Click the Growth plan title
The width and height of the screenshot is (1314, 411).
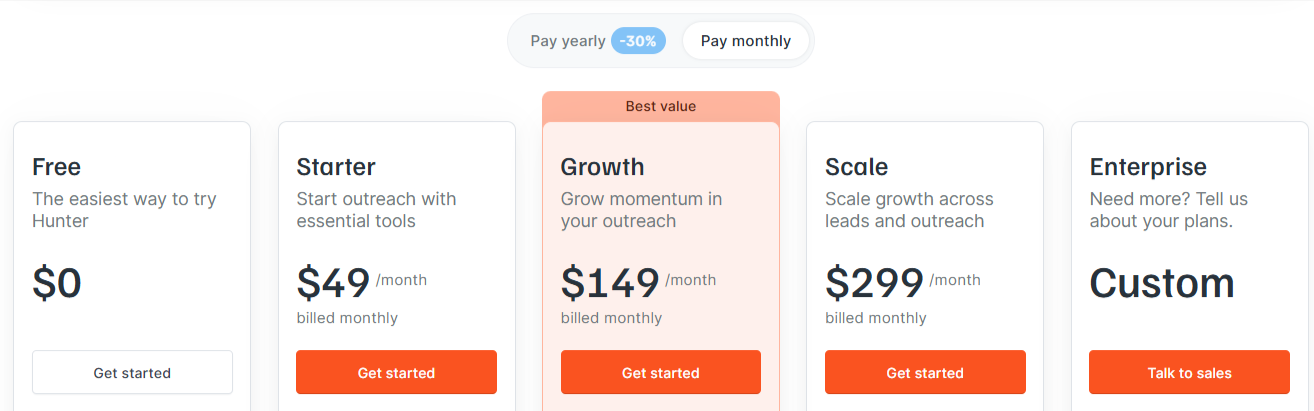tap(602, 167)
